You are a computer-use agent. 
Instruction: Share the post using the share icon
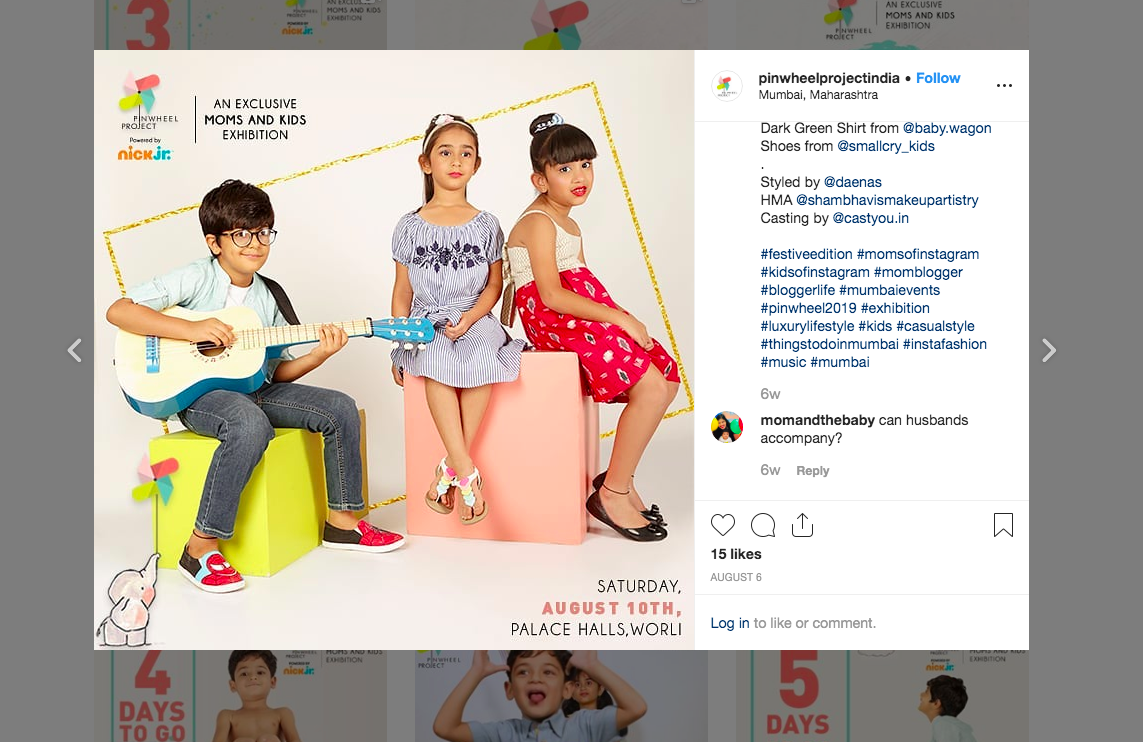pos(802,525)
